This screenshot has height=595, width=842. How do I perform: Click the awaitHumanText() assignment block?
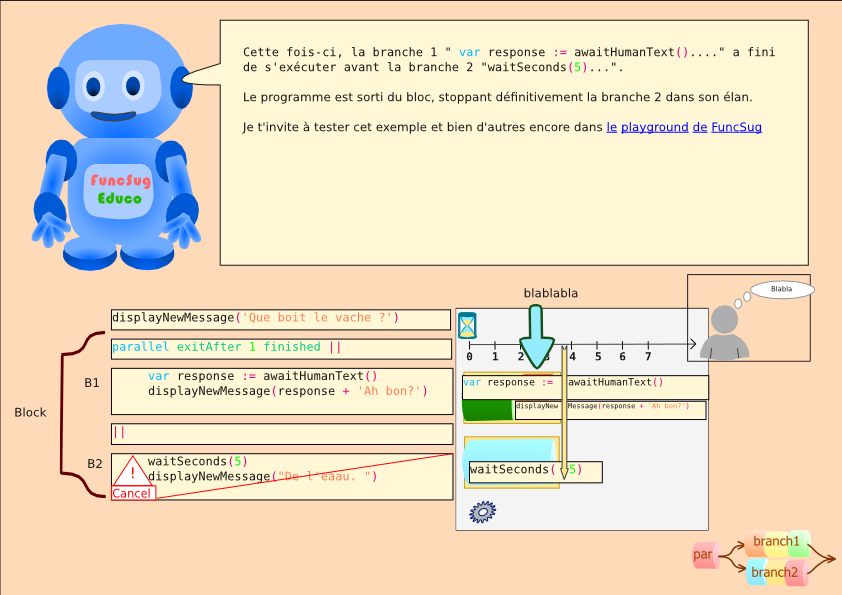(x=585, y=382)
